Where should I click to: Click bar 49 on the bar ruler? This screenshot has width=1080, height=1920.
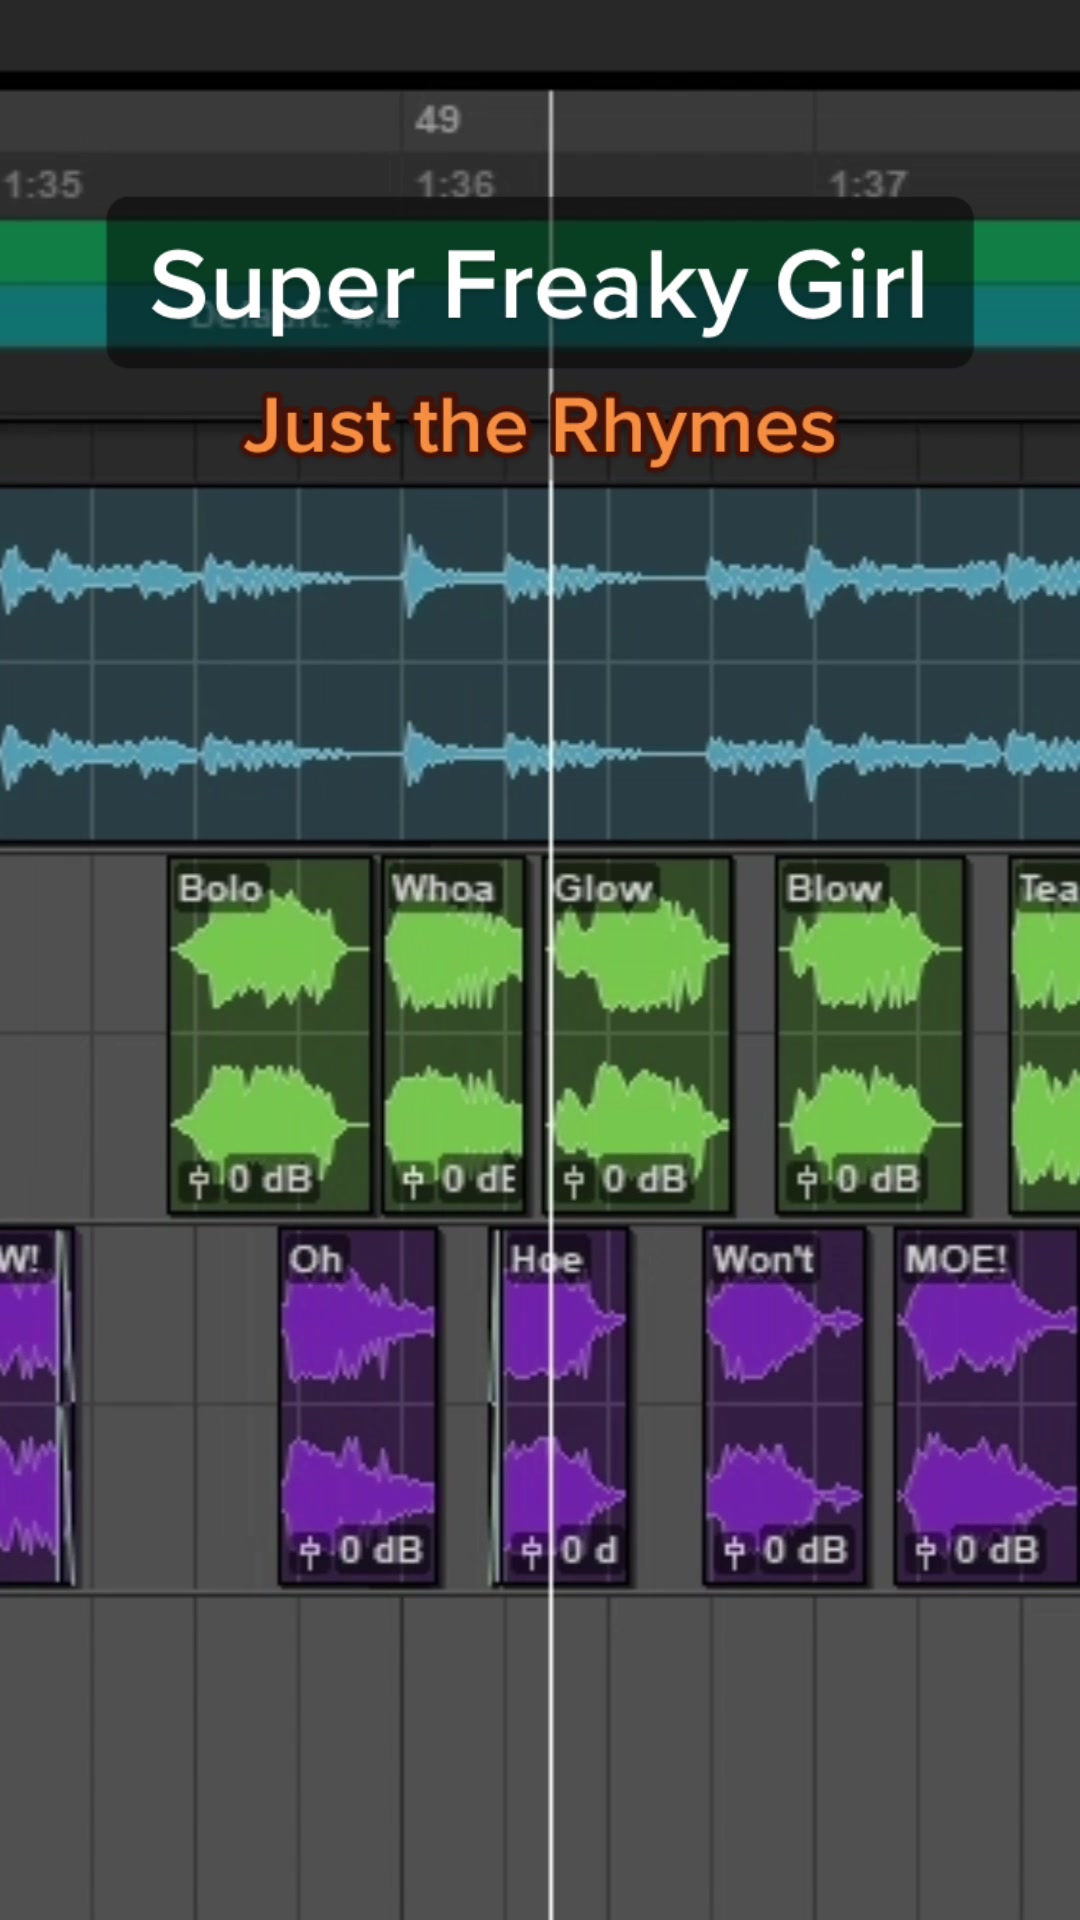point(437,120)
